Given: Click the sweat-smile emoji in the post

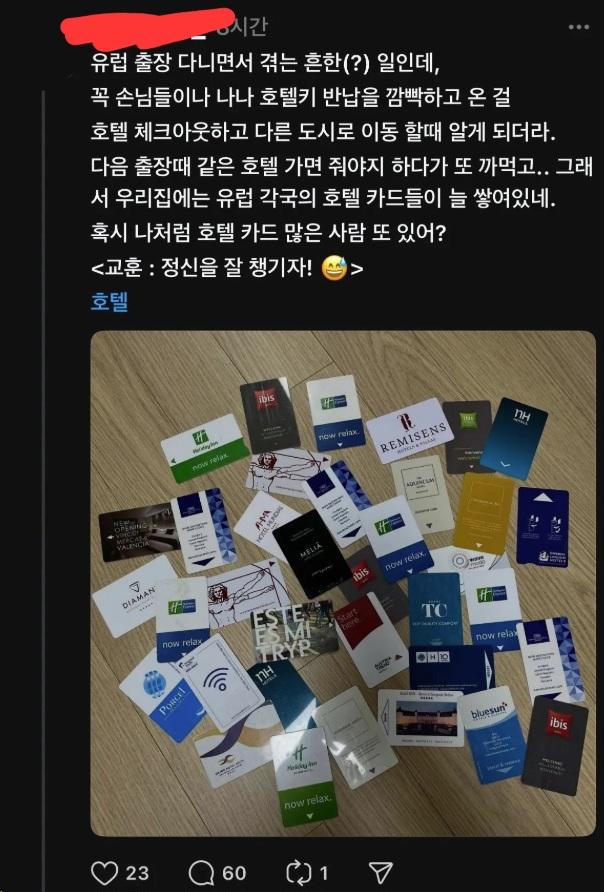Looking at the screenshot, I should coord(334,268).
